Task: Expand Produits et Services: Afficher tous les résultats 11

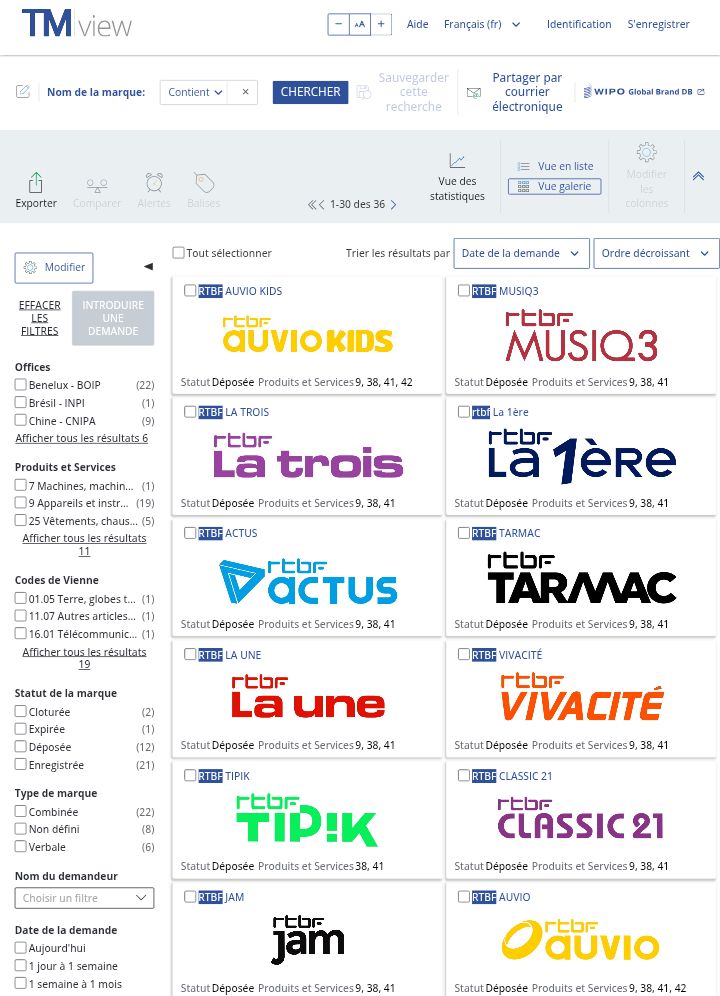Action: pos(84,544)
